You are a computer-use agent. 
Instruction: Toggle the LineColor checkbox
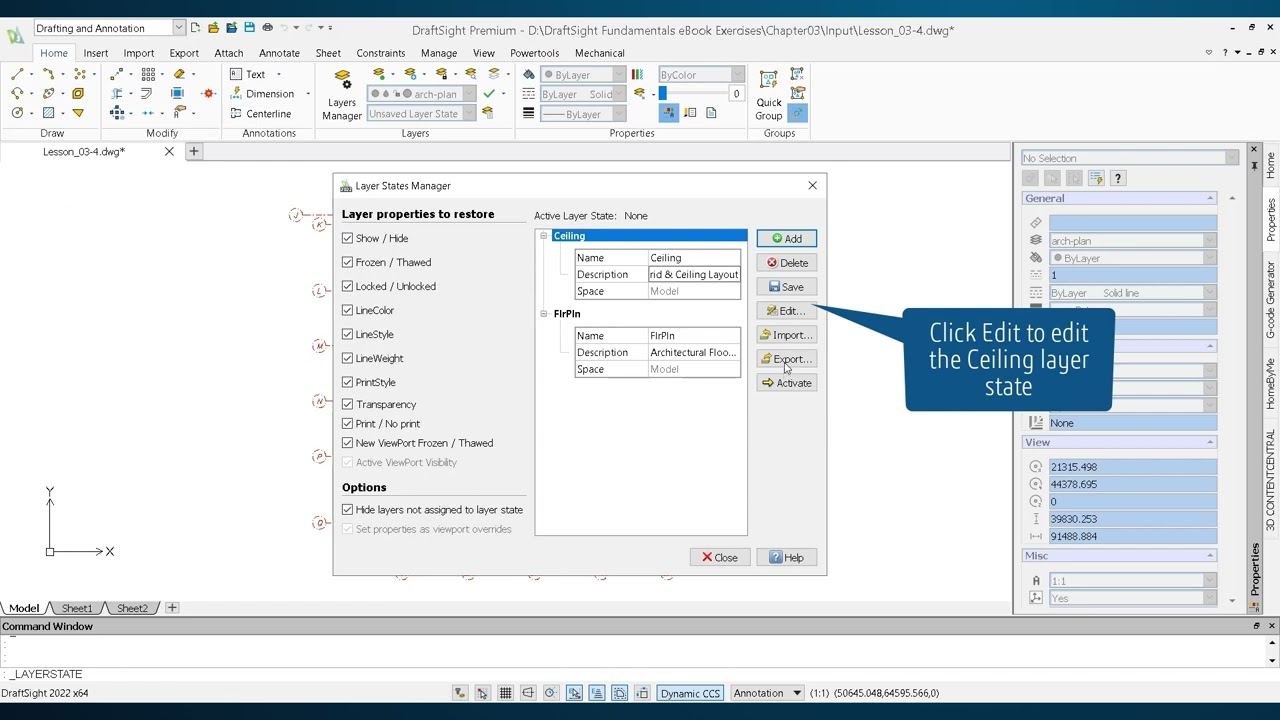[x=348, y=310]
